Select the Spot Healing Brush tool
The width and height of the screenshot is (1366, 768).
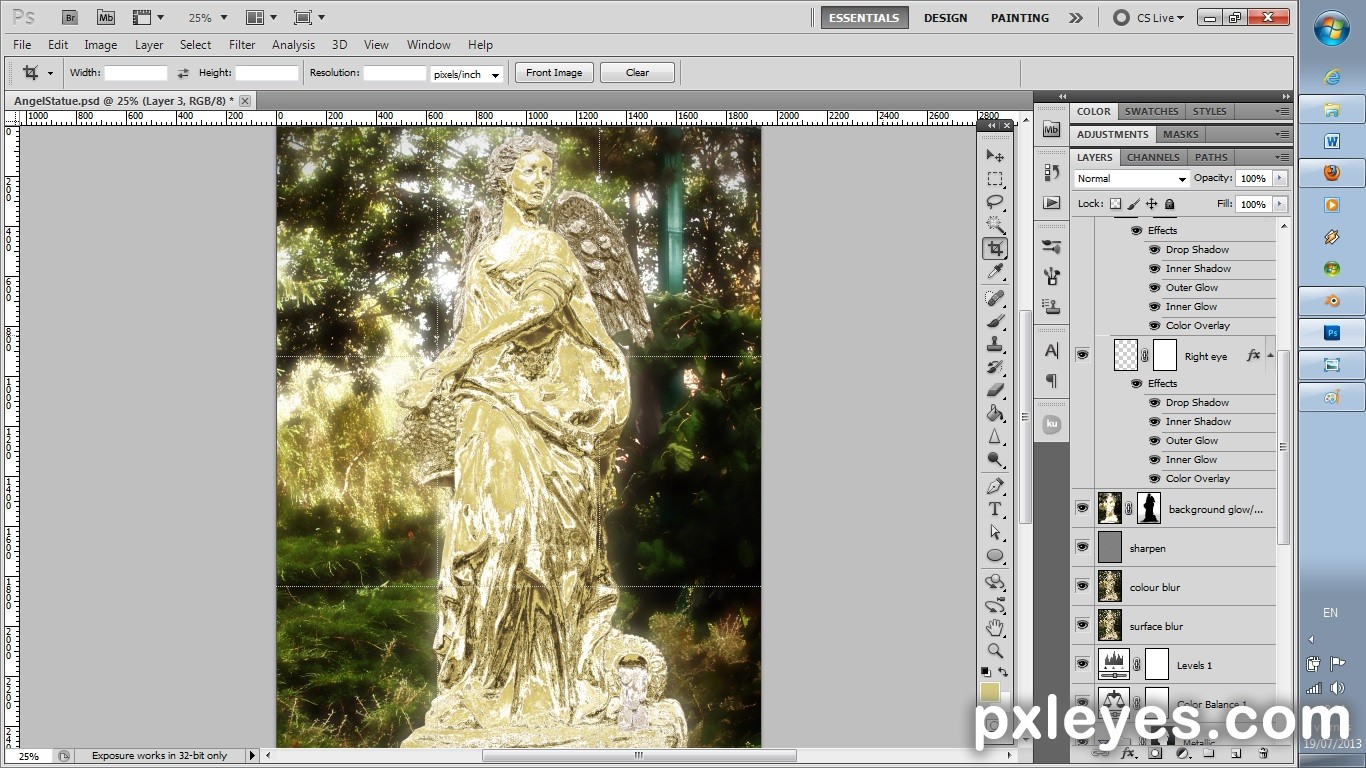click(995, 298)
